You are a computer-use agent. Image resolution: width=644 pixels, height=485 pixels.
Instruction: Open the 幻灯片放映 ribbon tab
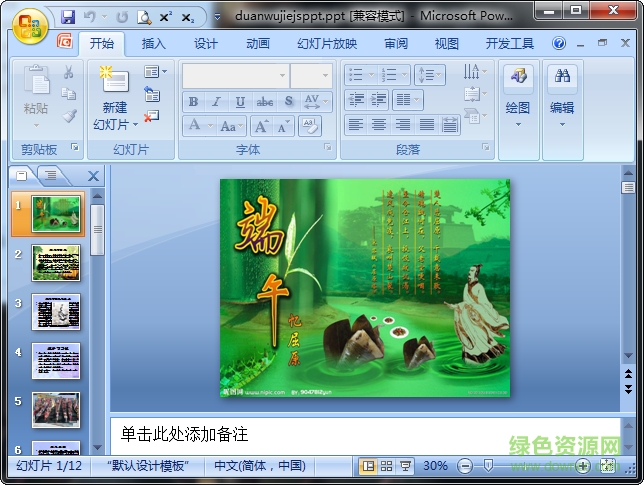(x=327, y=44)
